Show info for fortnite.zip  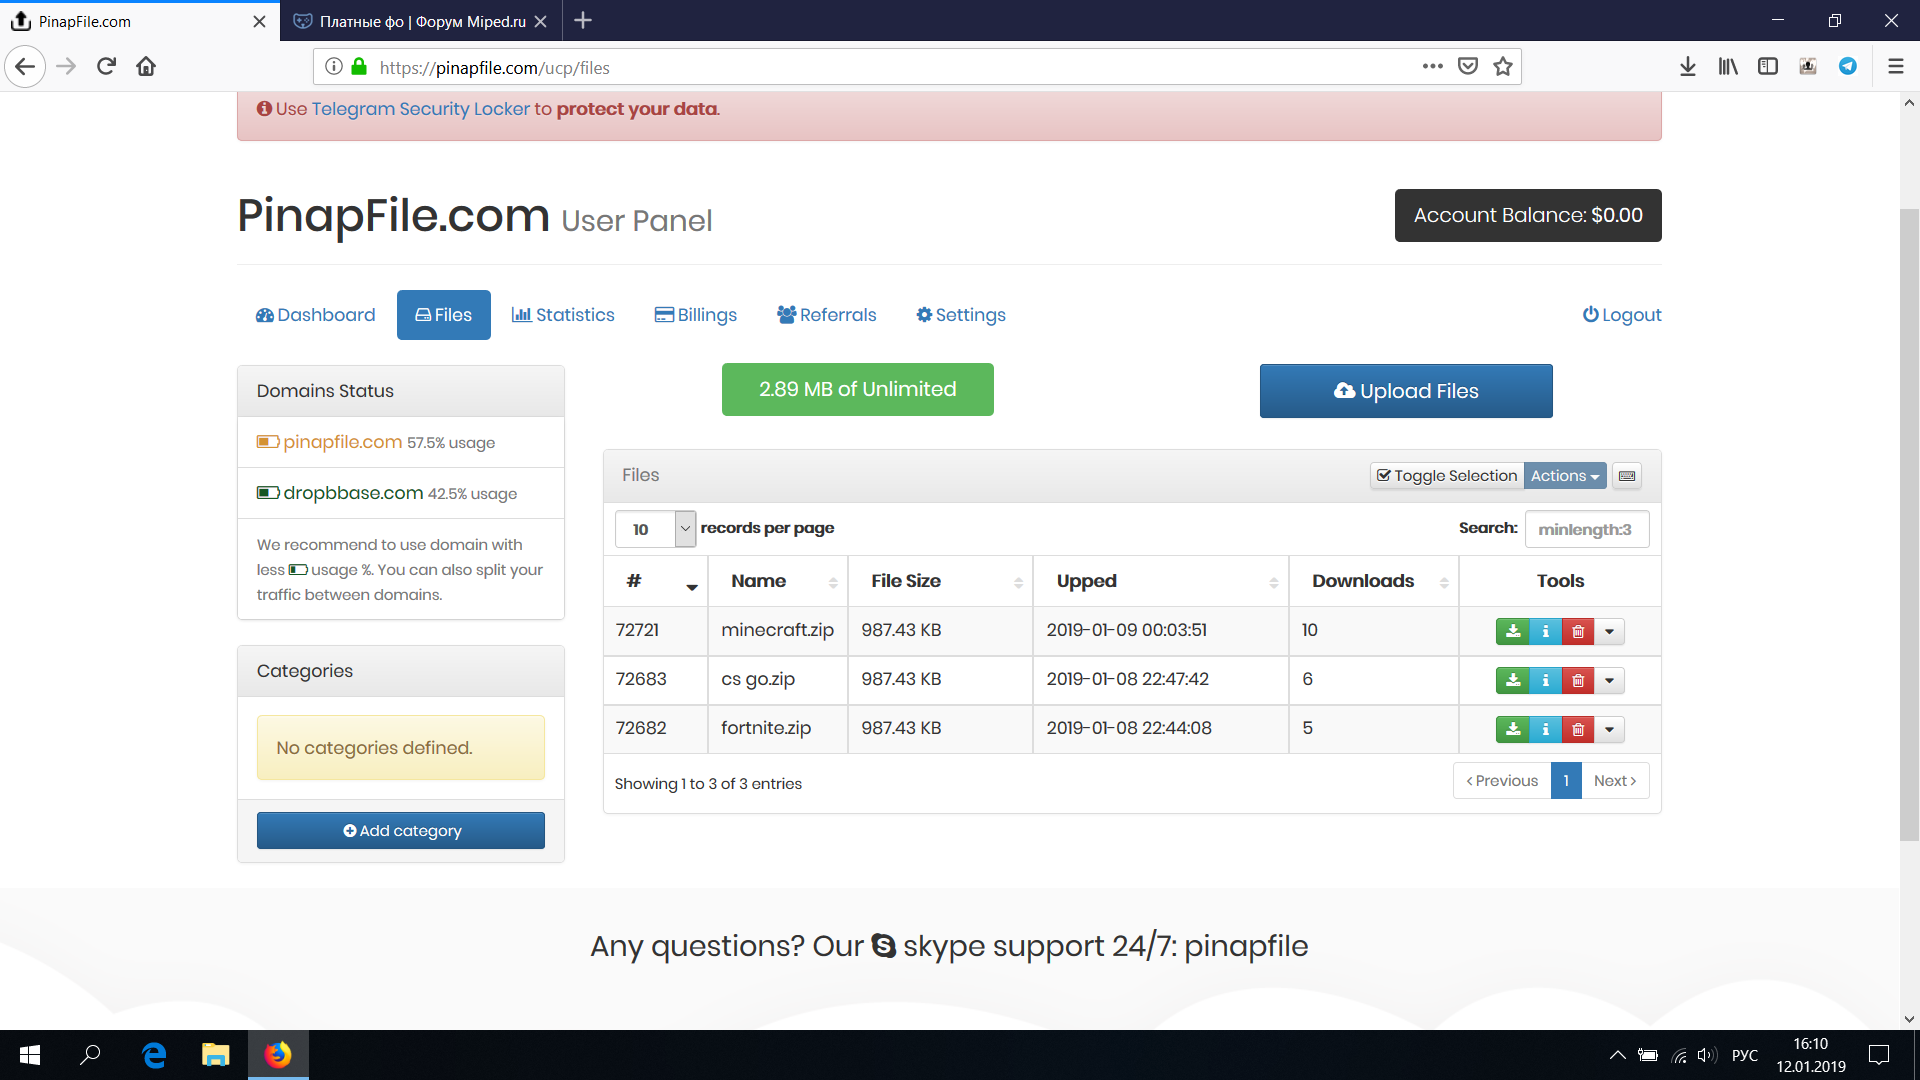(1545, 729)
